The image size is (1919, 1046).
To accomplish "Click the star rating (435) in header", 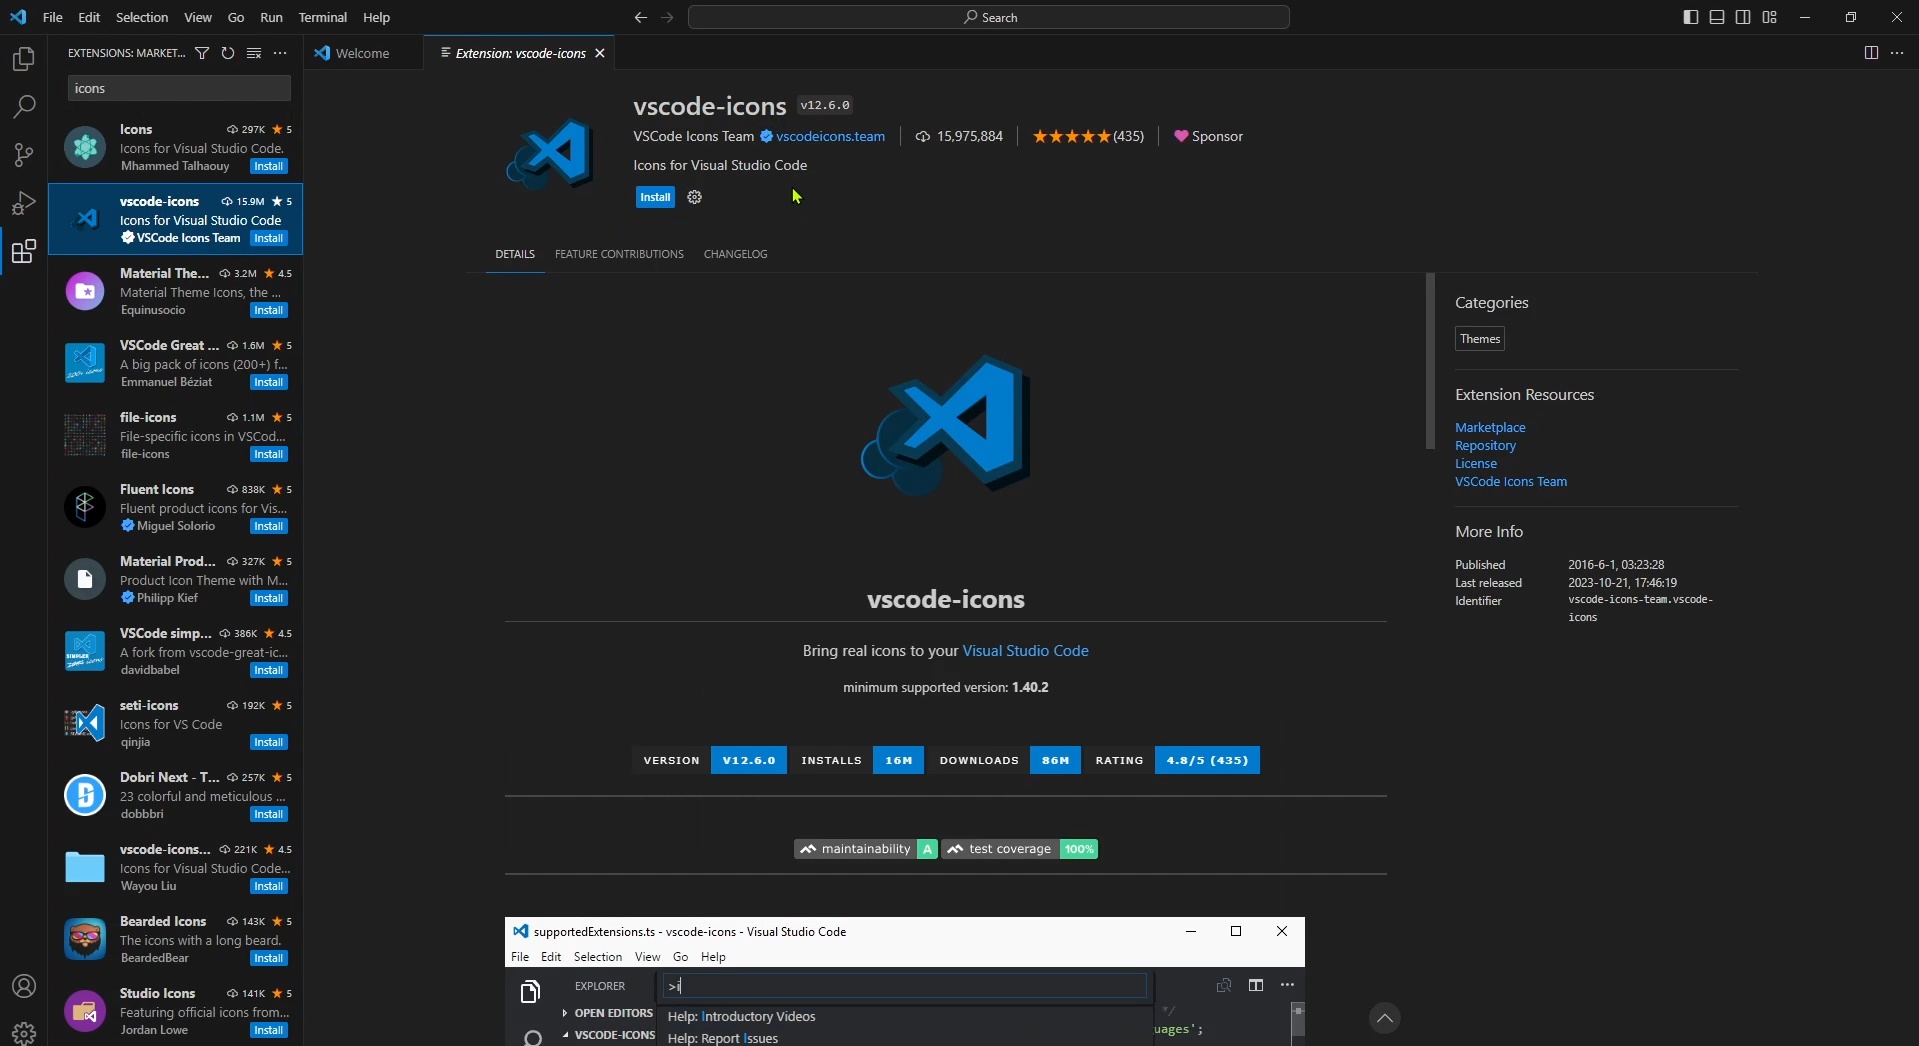I will coord(1088,136).
